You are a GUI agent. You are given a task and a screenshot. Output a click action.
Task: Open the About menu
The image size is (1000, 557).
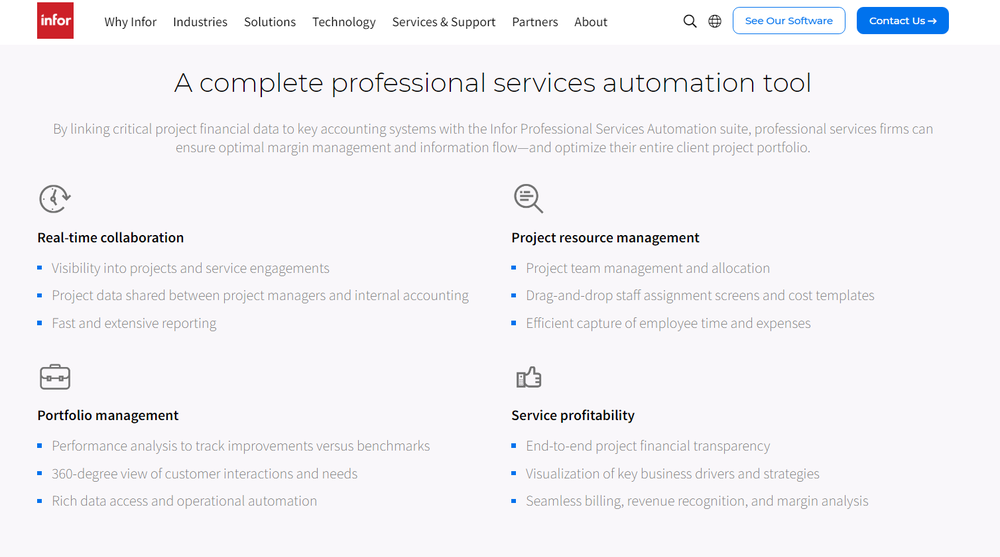[591, 22]
